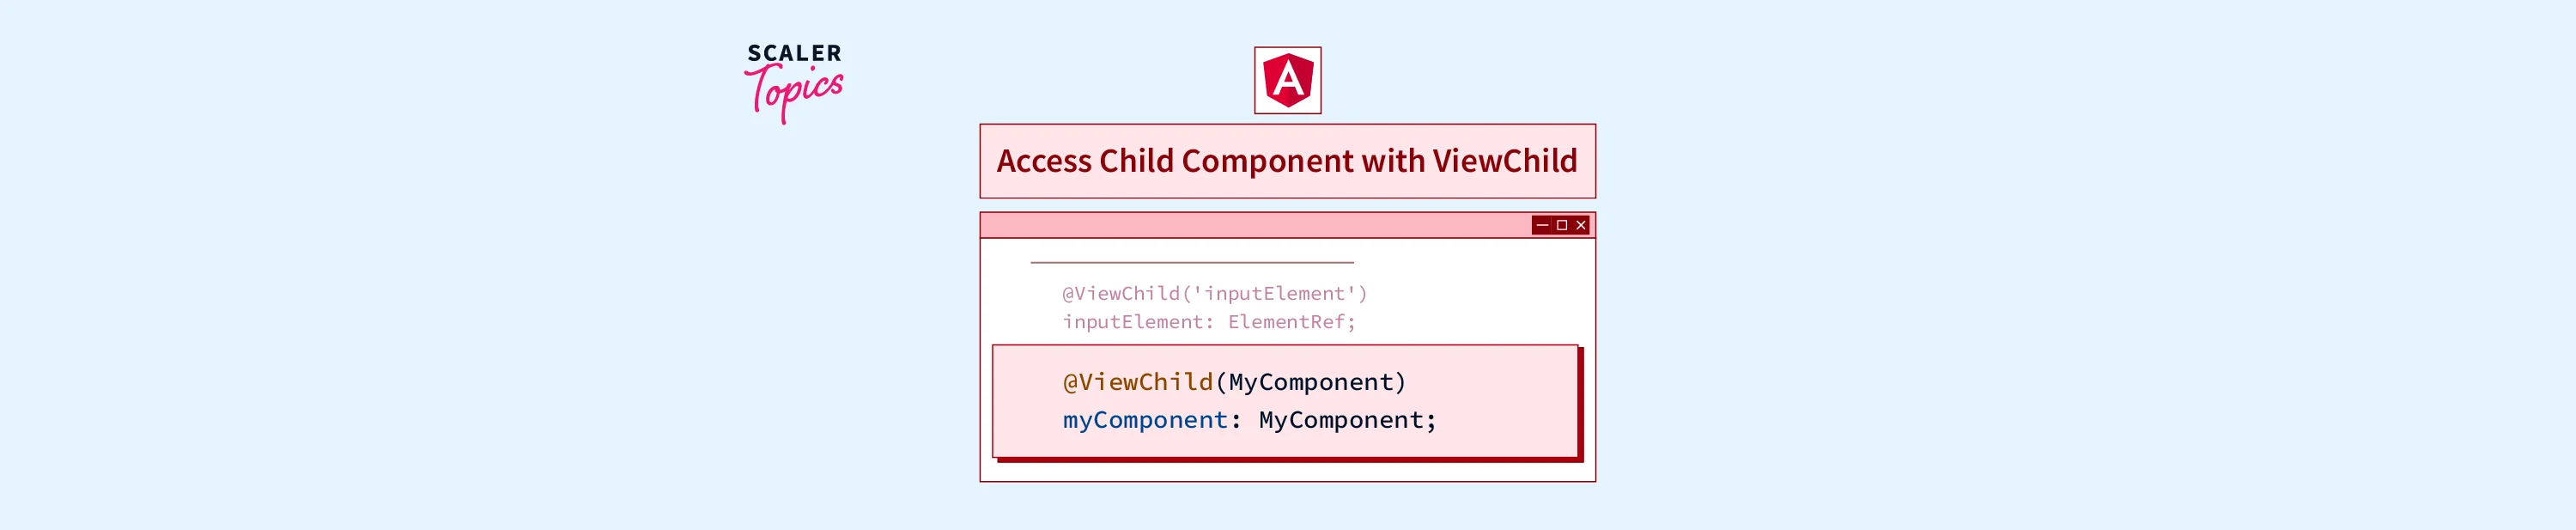
Task: Click the faded "inputElement:" property name
Action: (1138, 322)
